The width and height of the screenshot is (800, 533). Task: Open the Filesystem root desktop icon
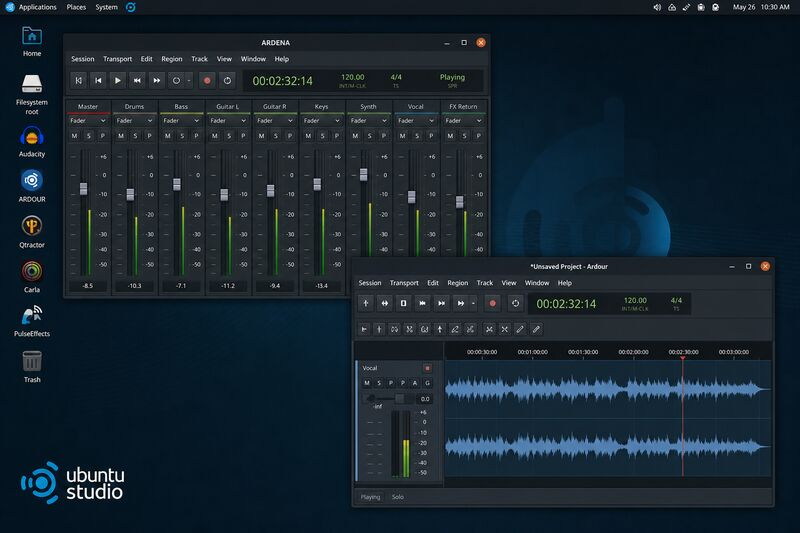coord(32,94)
